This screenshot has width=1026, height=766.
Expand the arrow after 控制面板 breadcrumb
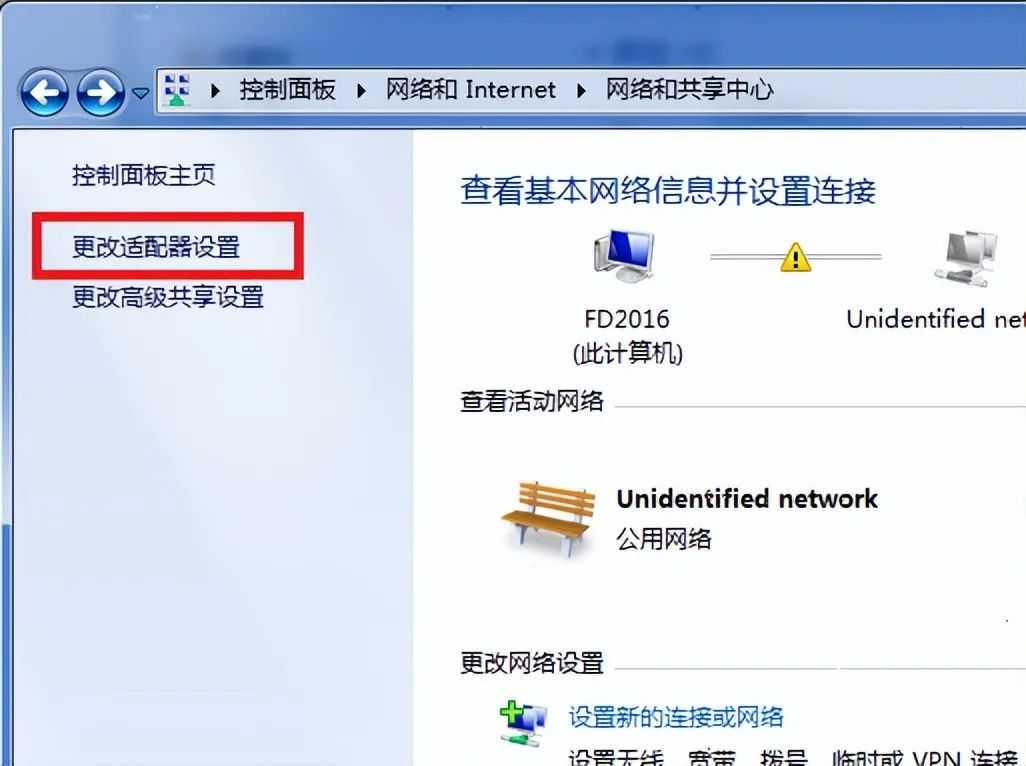[x=361, y=90]
